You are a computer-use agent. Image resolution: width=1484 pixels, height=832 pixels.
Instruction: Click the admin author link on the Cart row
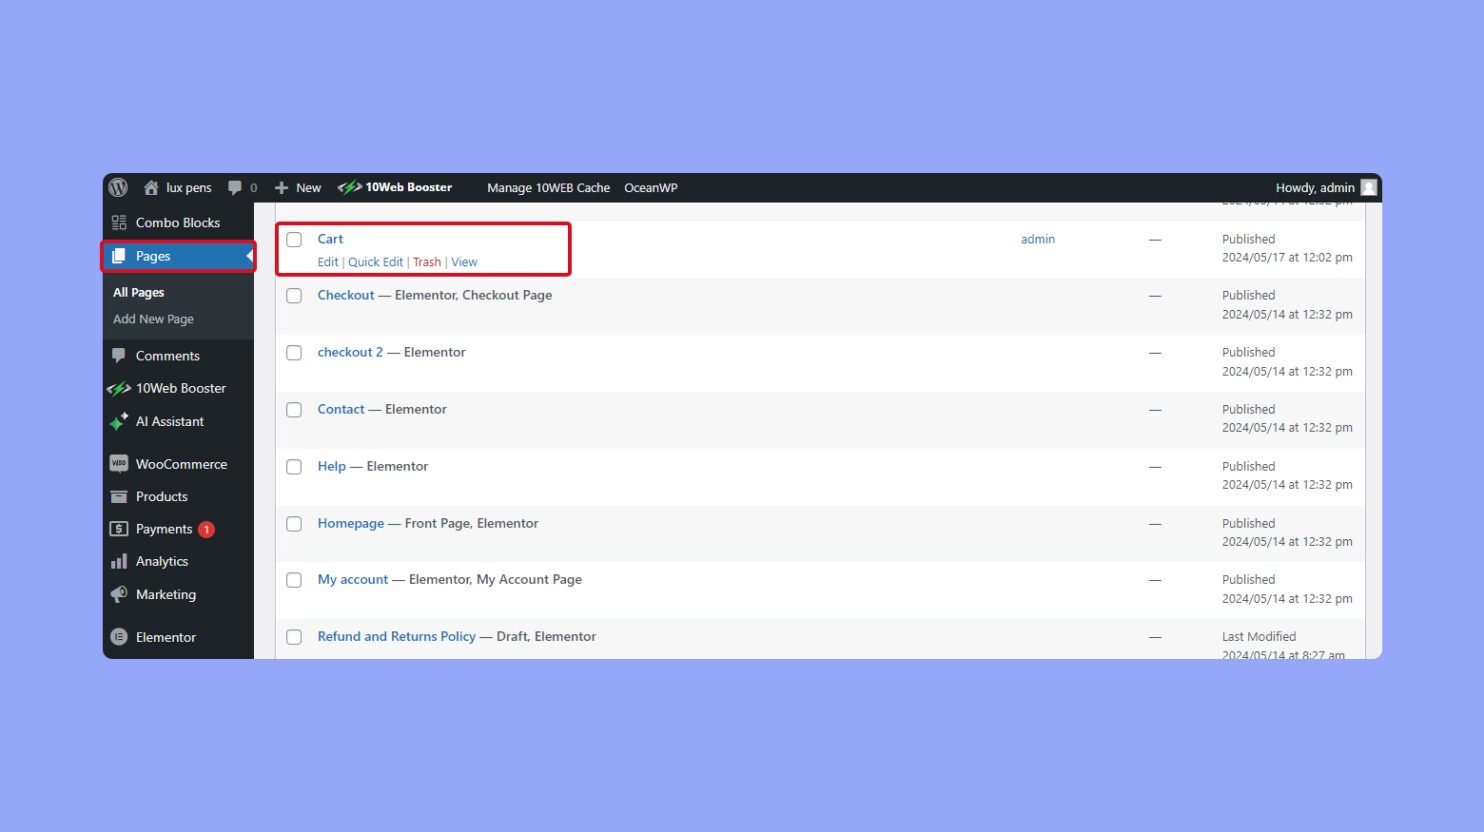coord(1037,239)
